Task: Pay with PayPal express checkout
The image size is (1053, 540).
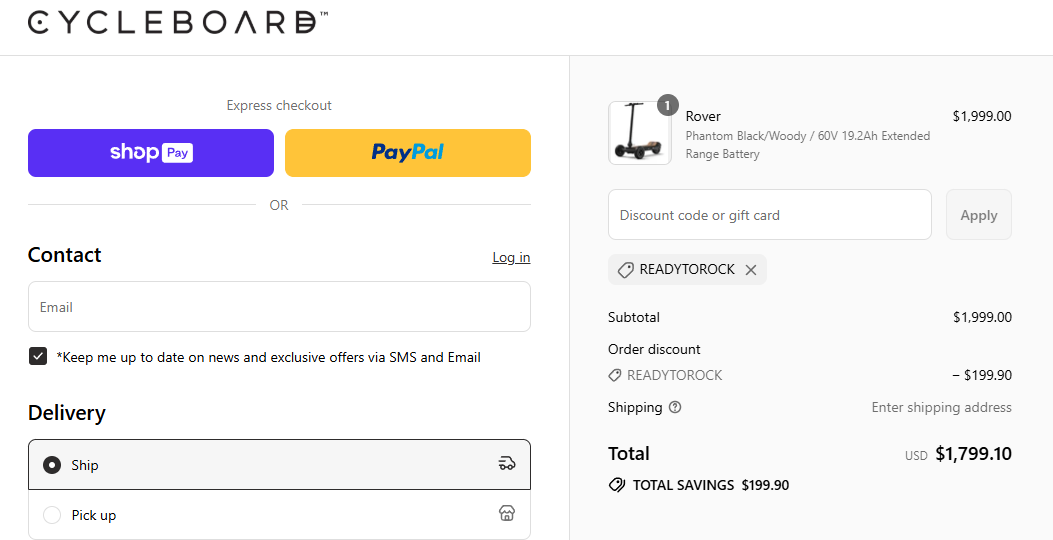Action: coord(408,153)
